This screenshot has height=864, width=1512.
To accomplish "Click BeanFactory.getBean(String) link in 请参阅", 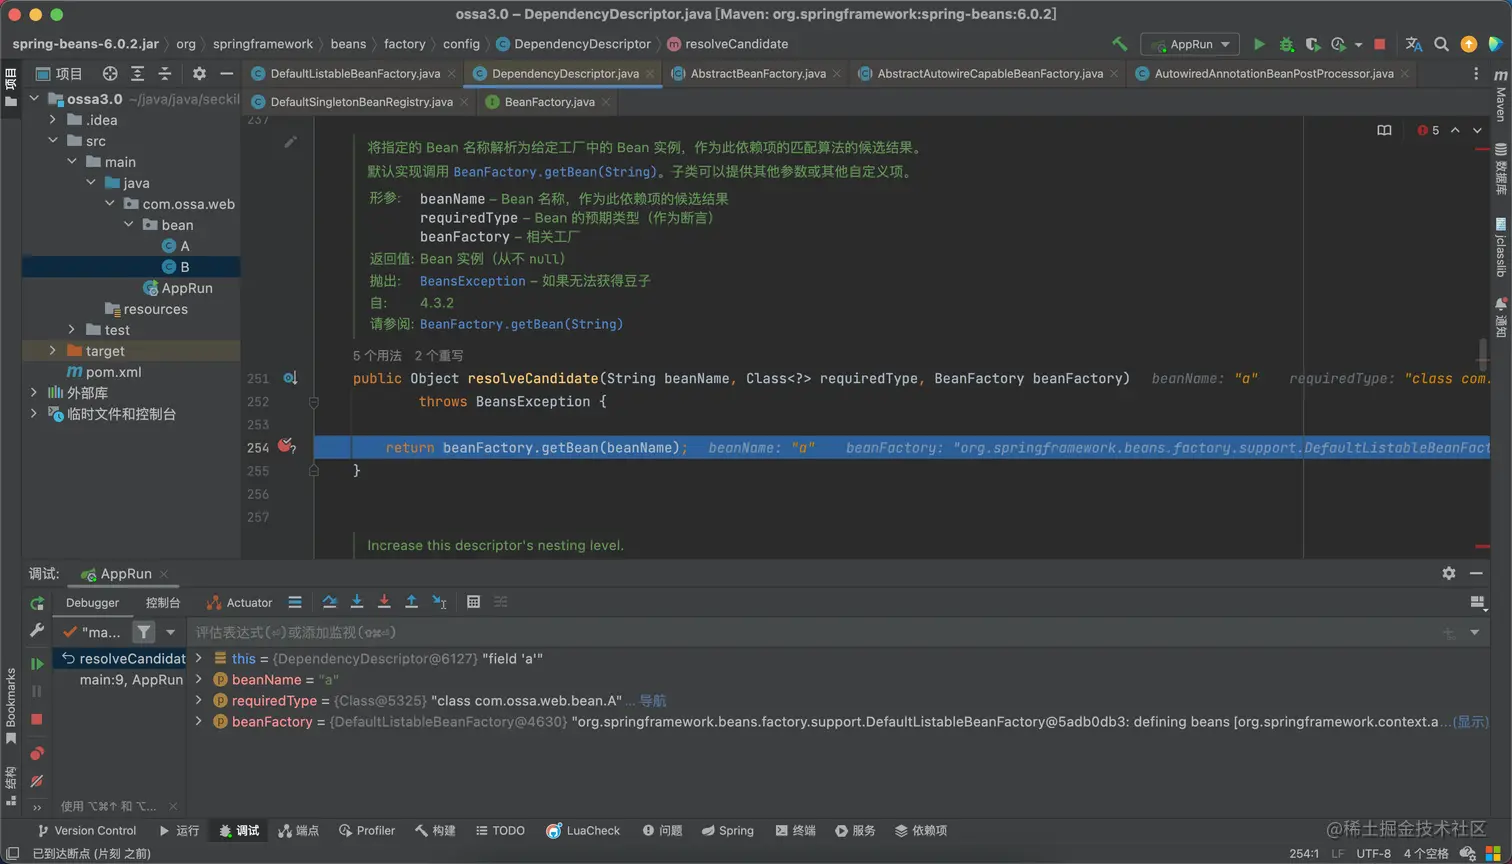I will 521,324.
